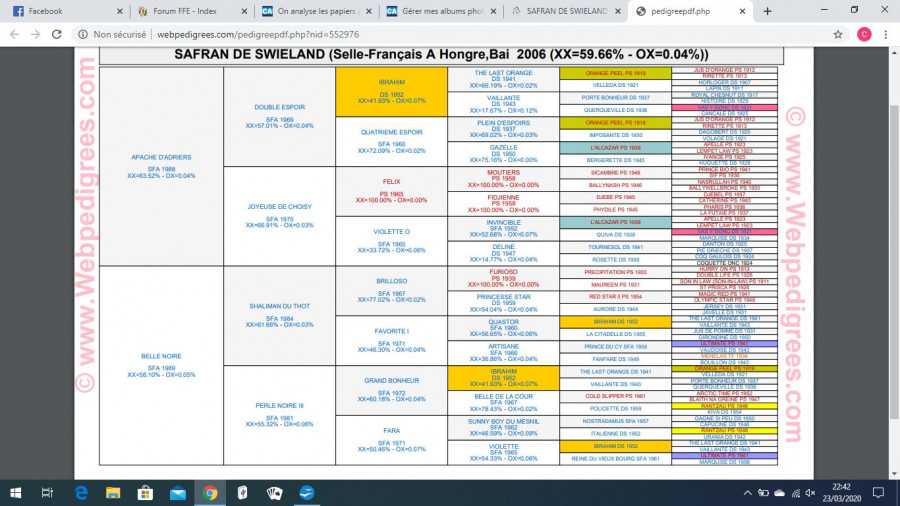Close the Facebook tab
Viewport: 900px width, 506px height.
119,11
